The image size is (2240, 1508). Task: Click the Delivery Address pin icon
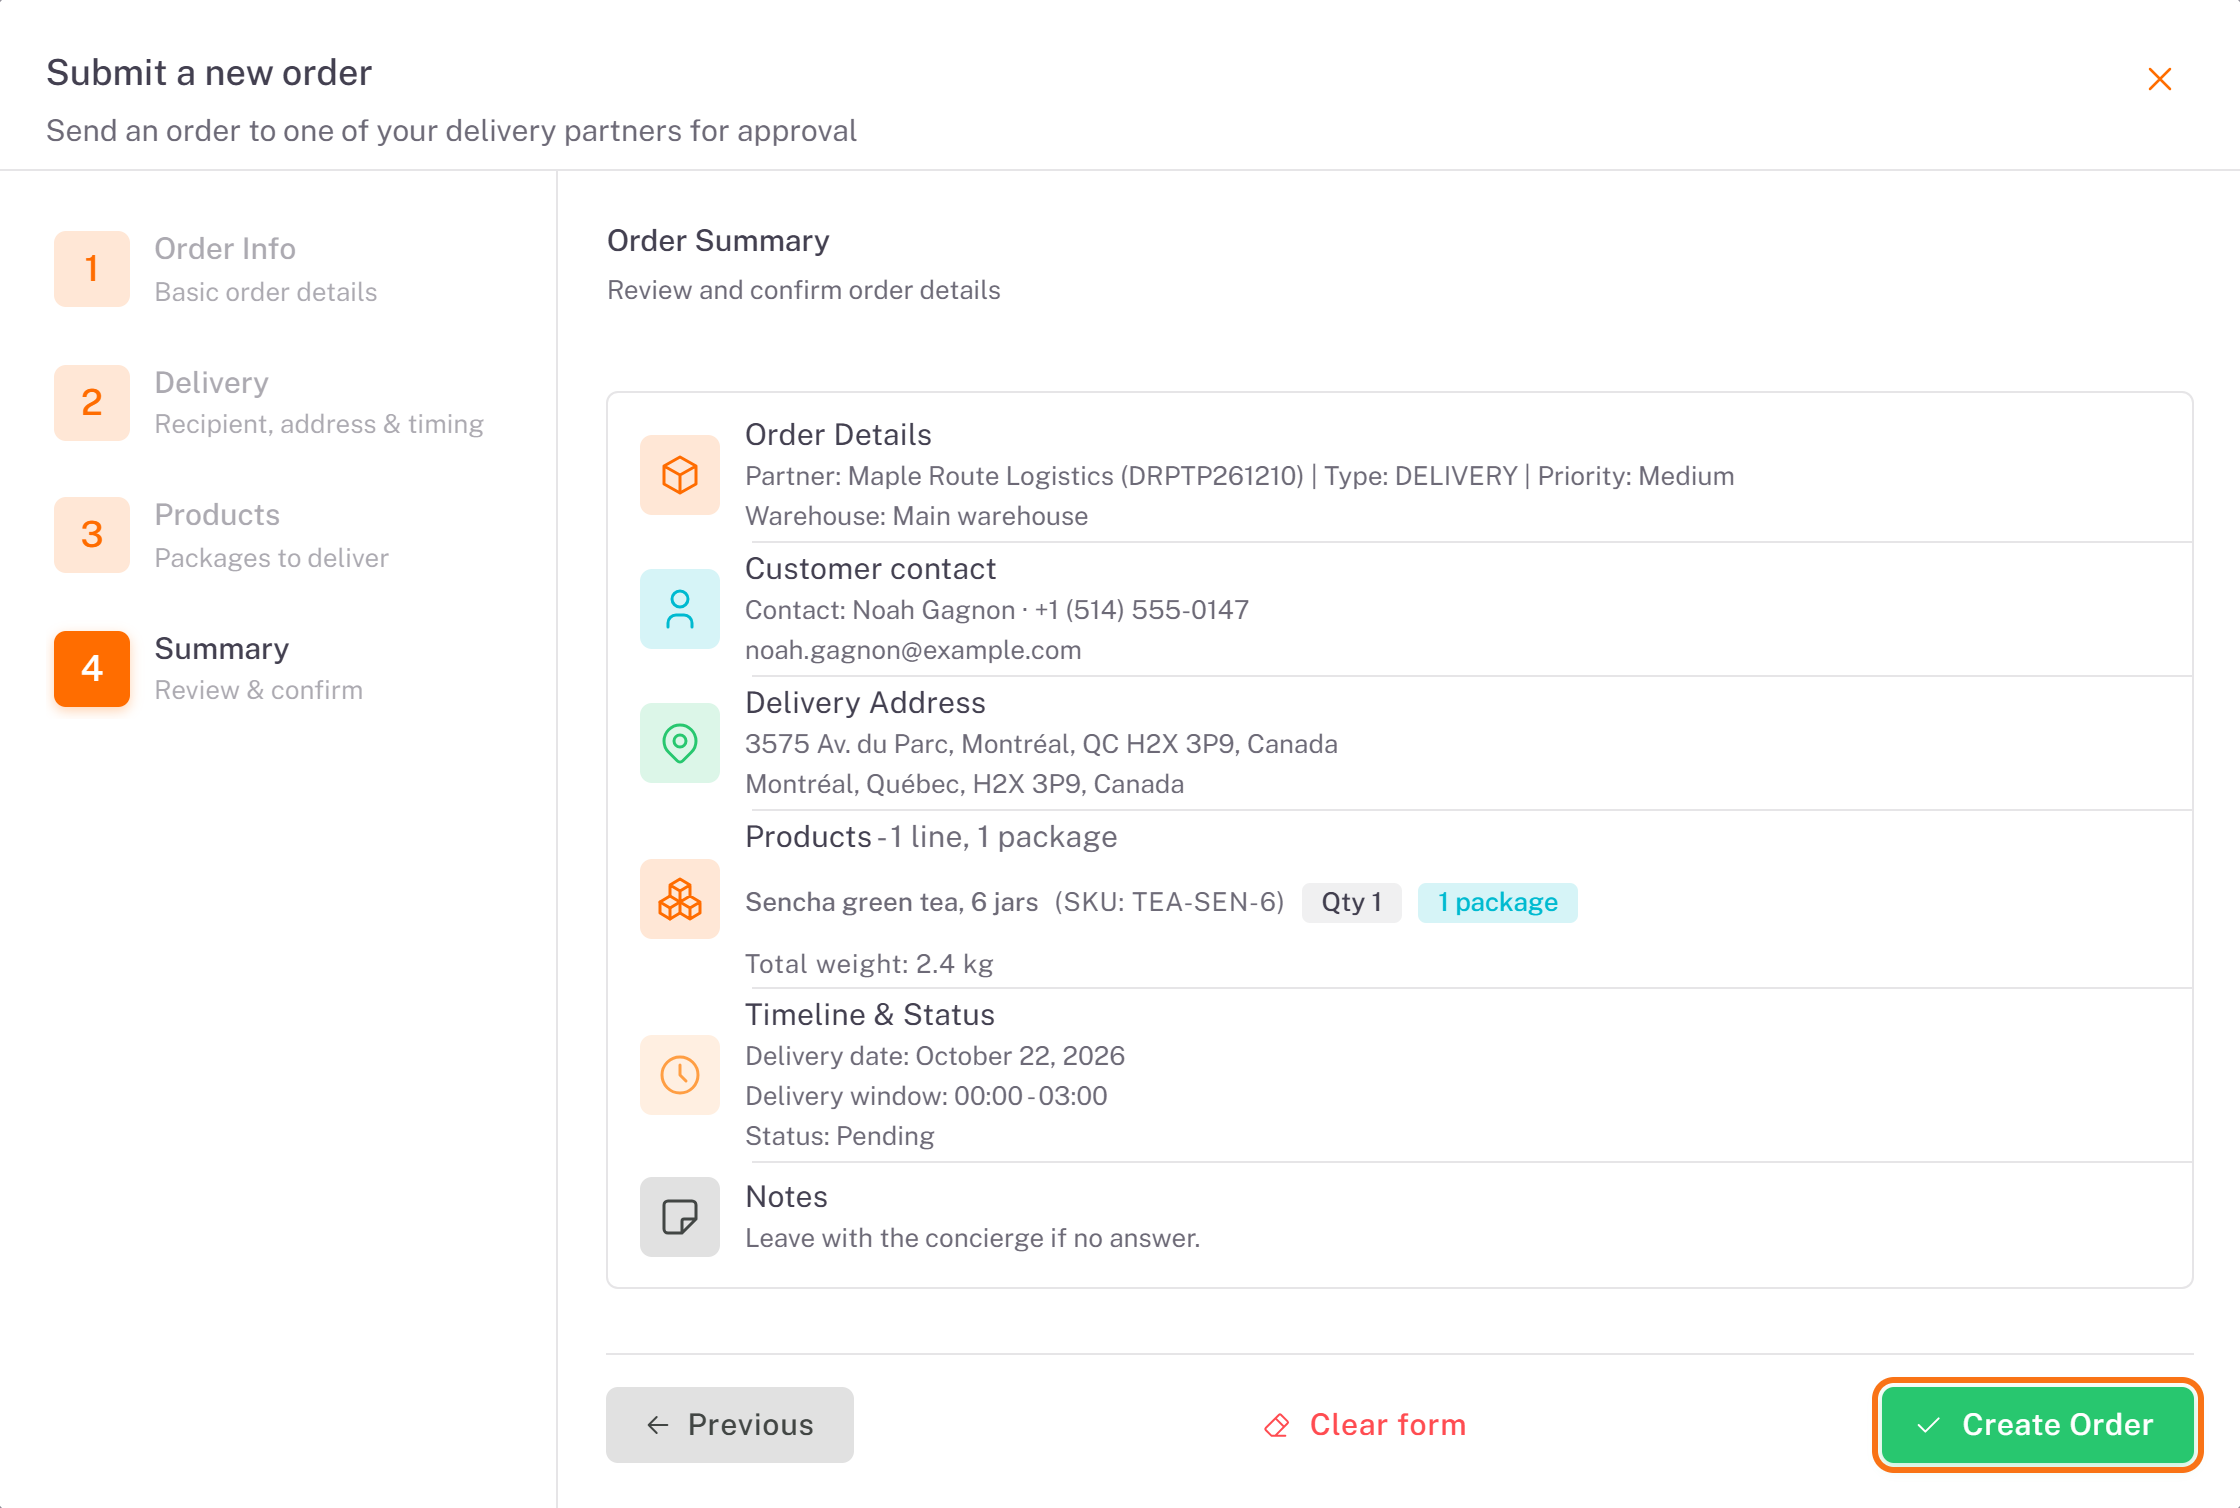click(x=680, y=743)
